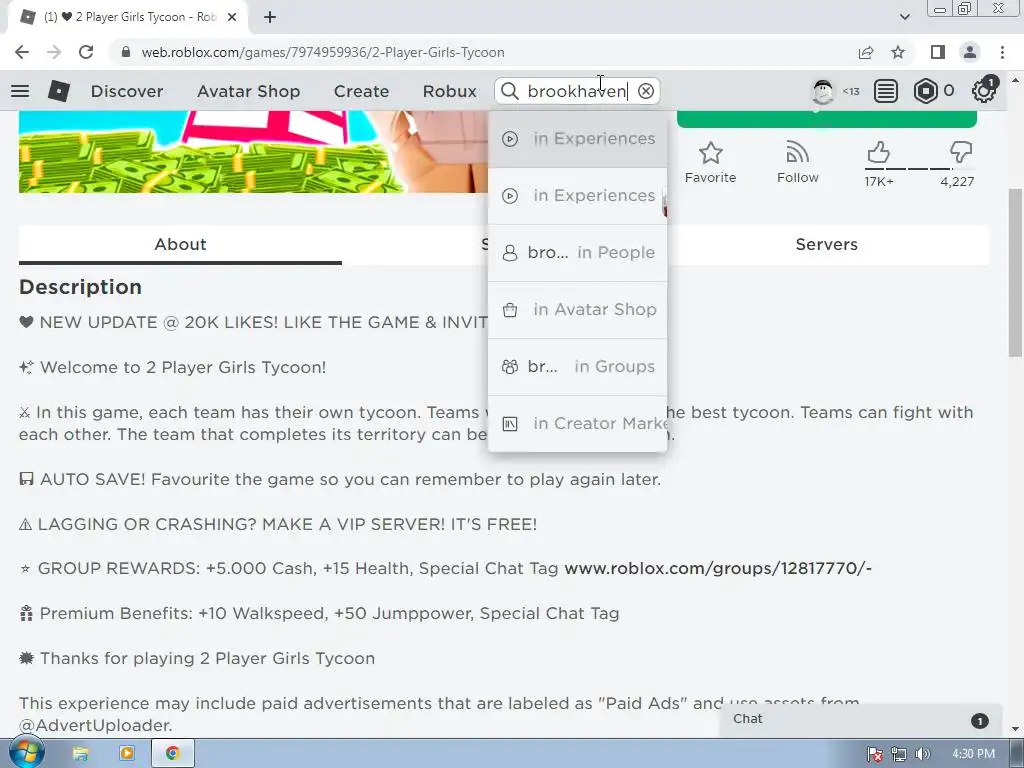The width and height of the screenshot is (1024, 768).
Task: Open the Avatar Shop page
Action: [248, 91]
